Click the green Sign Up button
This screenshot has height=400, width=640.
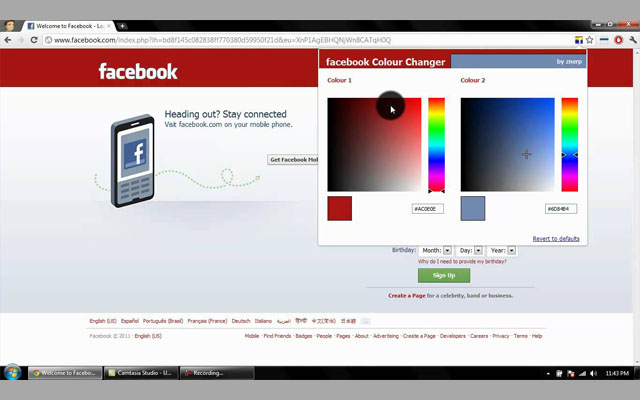443,275
